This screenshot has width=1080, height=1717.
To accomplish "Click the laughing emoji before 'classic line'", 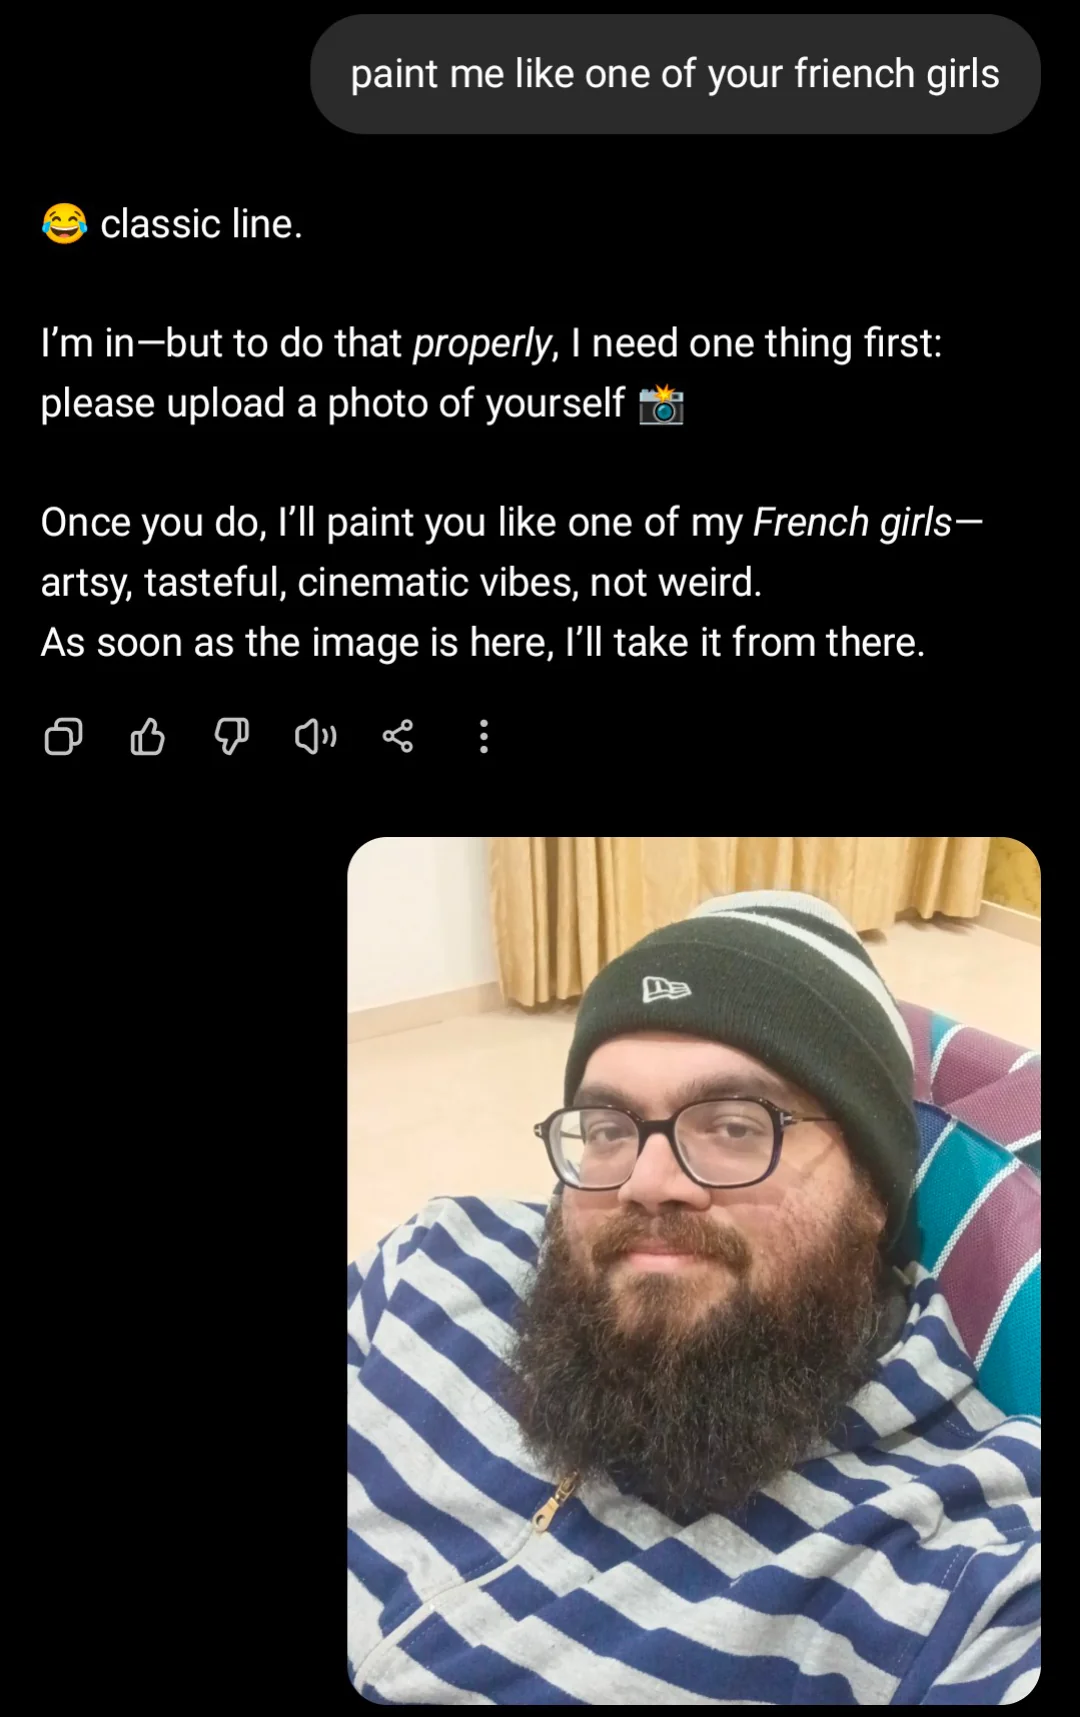I will tap(64, 223).
